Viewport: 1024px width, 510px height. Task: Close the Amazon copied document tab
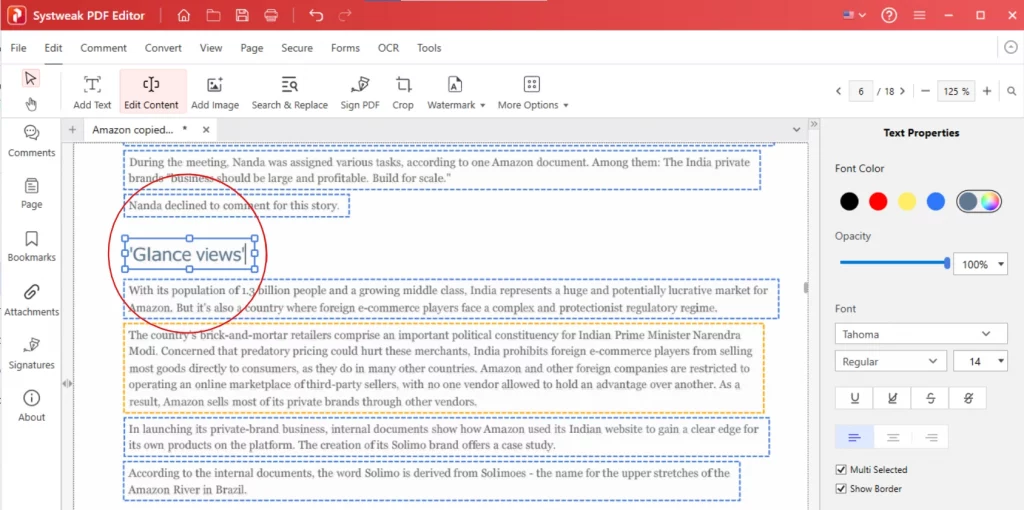(x=206, y=129)
